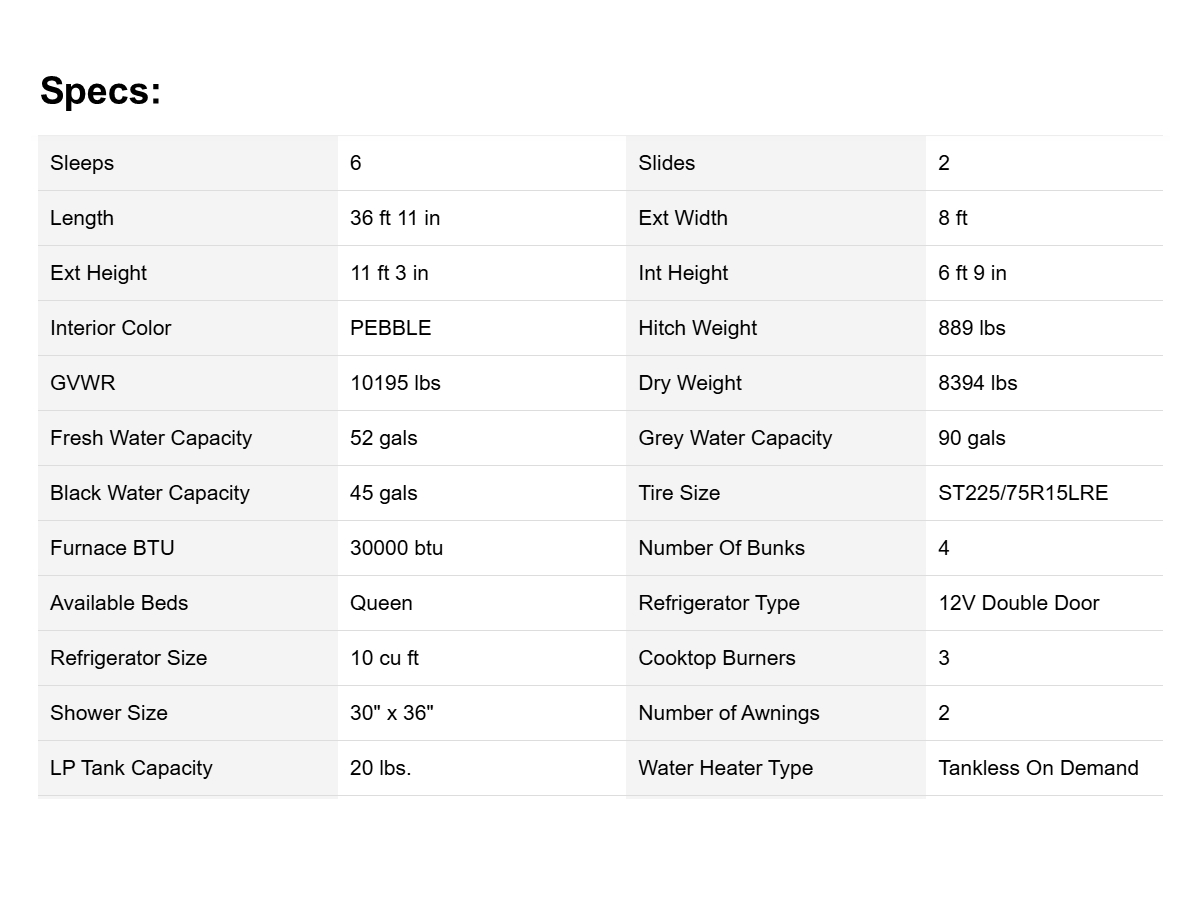Viewport: 1200px width, 900px height.
Task: Select the 12V Double Door refrigerator type
Action: coord(1019,603)
